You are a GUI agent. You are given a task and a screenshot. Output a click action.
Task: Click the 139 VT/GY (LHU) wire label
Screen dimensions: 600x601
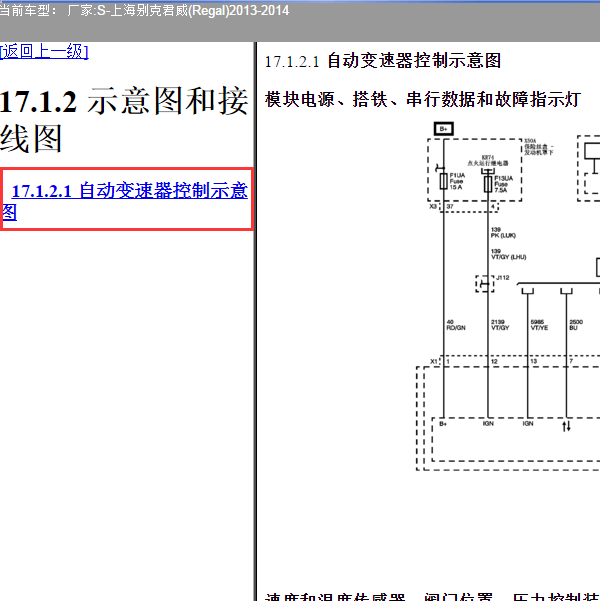pos(508,254)
